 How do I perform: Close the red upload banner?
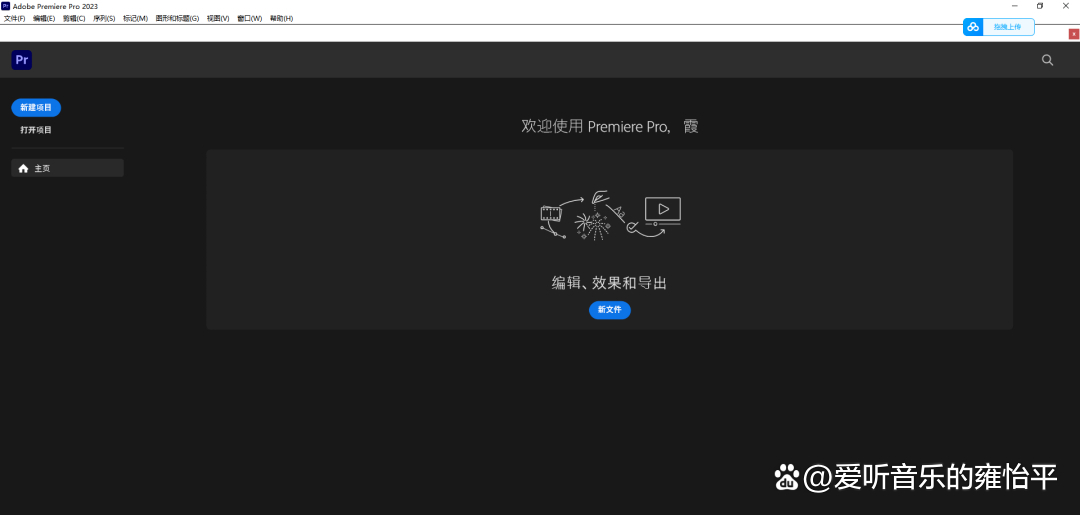tap(1073, 34)
